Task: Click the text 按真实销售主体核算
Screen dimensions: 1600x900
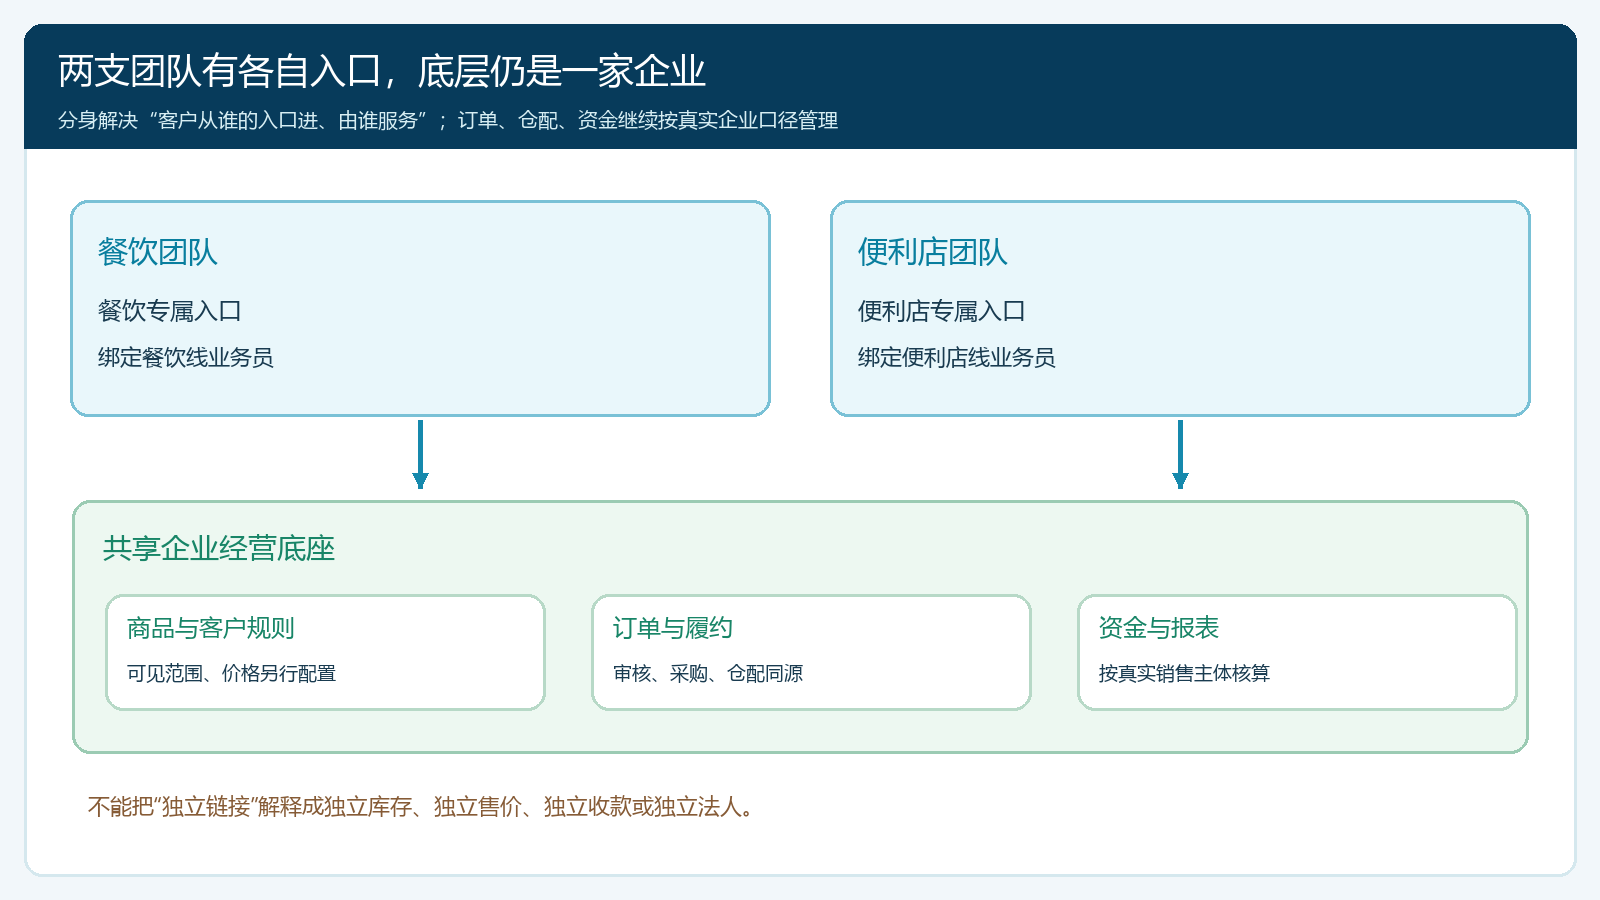Action: point(1185,674)
